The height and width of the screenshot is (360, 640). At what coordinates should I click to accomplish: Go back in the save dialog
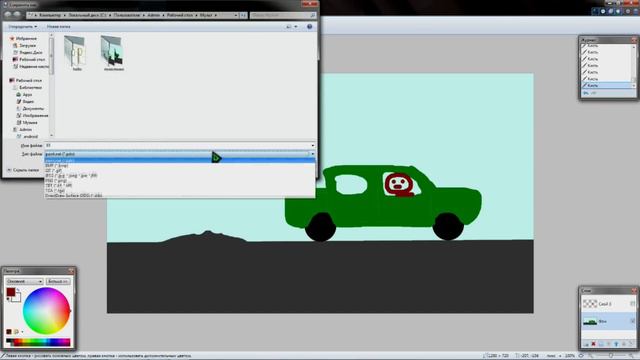tap(8, 15)
